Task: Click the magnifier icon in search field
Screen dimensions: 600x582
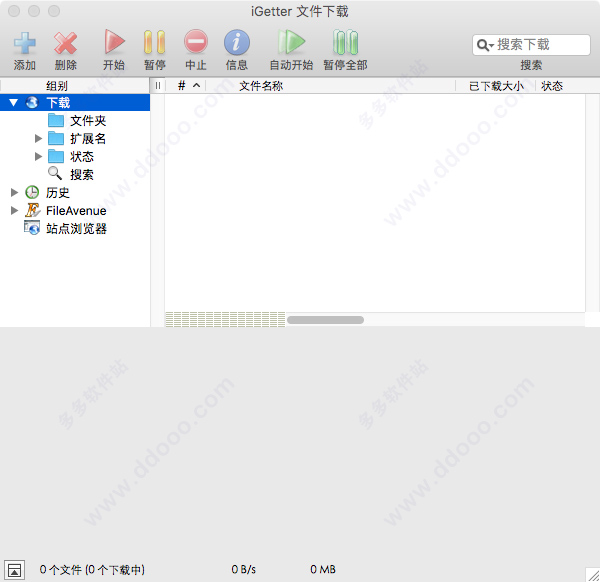Action: pyautogui.click(x=483, y=45)
